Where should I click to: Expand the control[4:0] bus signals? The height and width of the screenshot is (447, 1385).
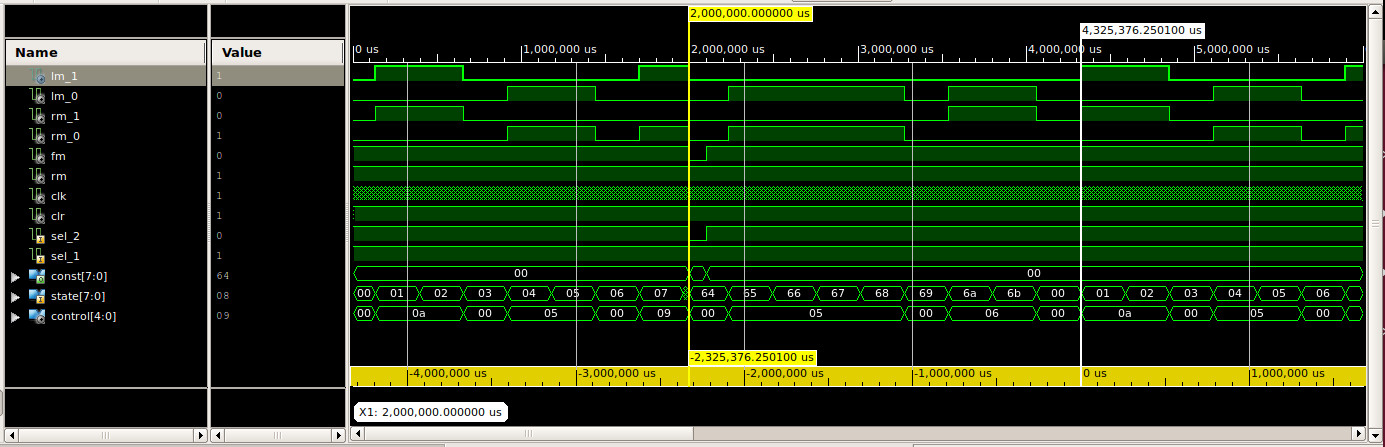click(x=14, y=316)
